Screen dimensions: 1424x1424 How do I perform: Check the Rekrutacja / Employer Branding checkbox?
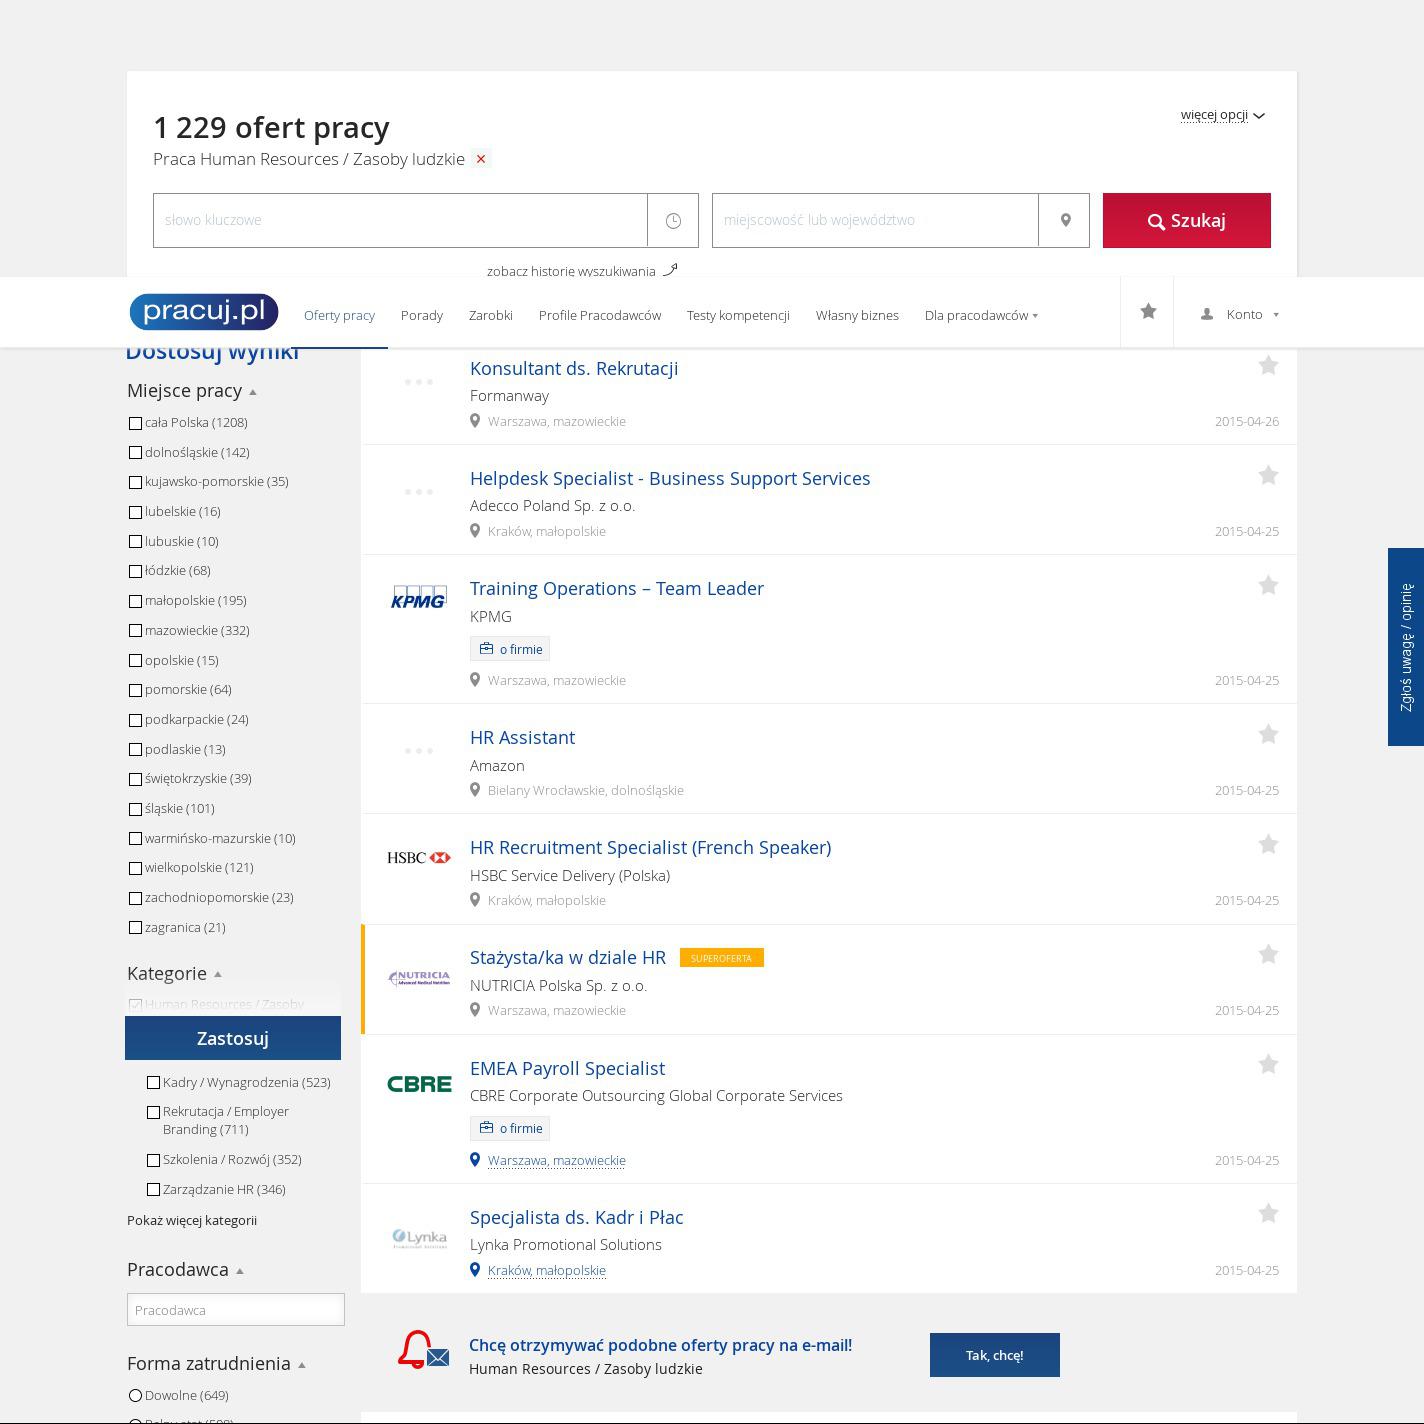point(153,1112)
